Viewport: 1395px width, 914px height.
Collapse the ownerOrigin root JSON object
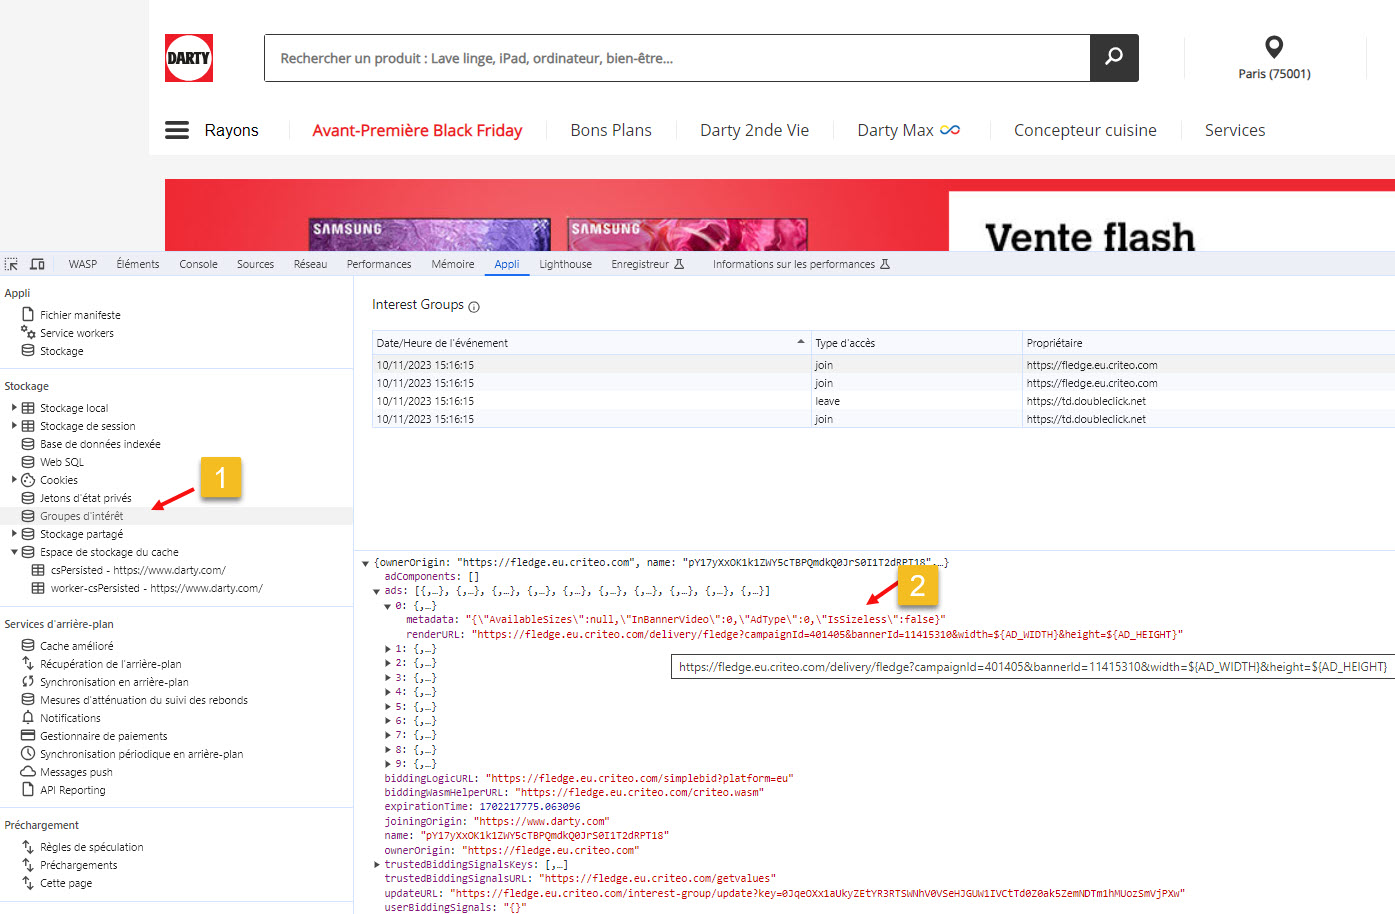coord(365,563)
